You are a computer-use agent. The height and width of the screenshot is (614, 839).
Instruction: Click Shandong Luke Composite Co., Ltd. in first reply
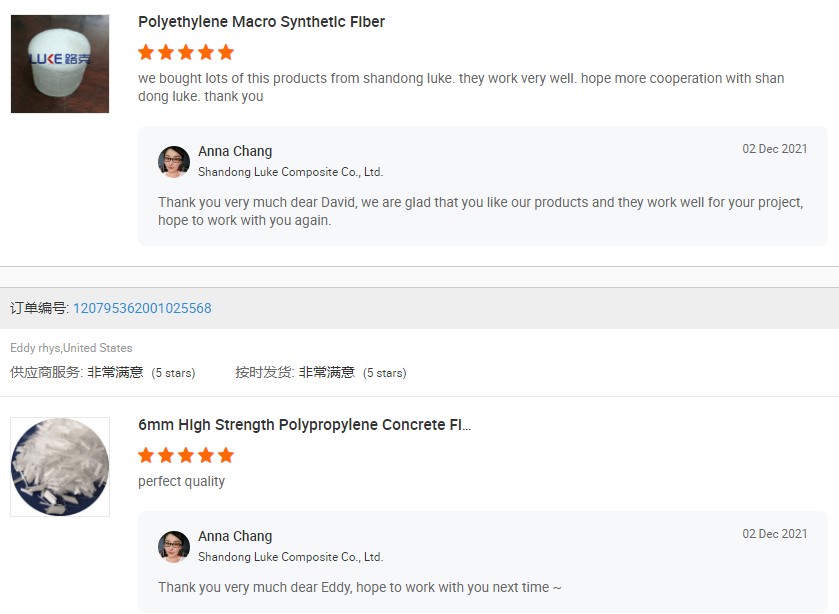click(290, 172)
